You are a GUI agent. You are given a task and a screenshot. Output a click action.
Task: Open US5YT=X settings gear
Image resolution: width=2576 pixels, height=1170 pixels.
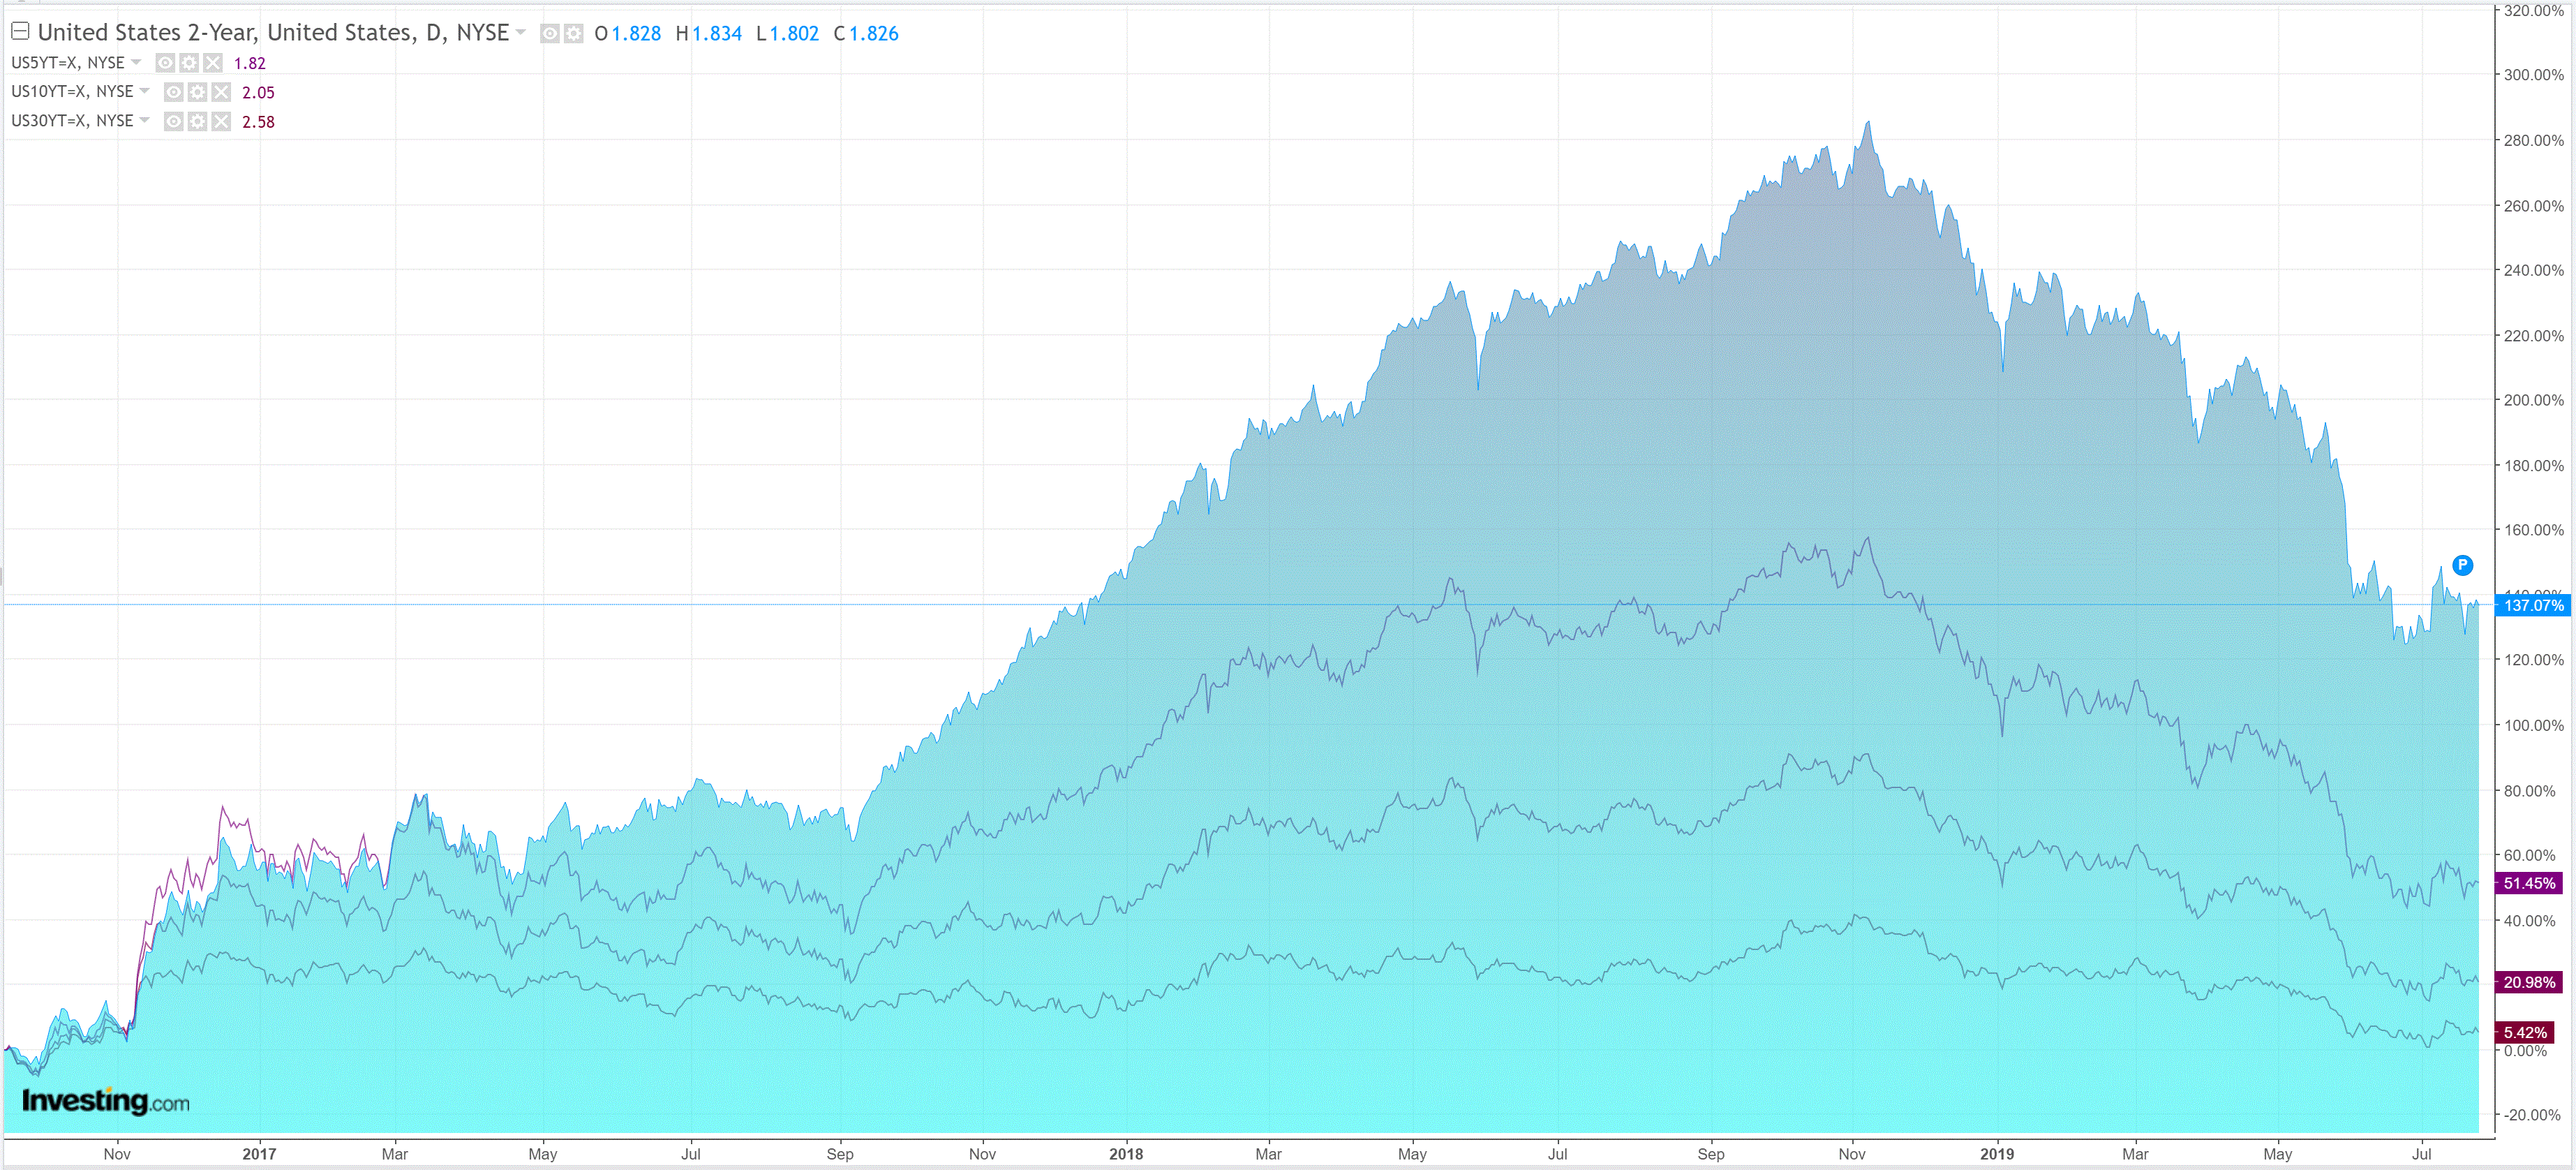coord(189,63)
